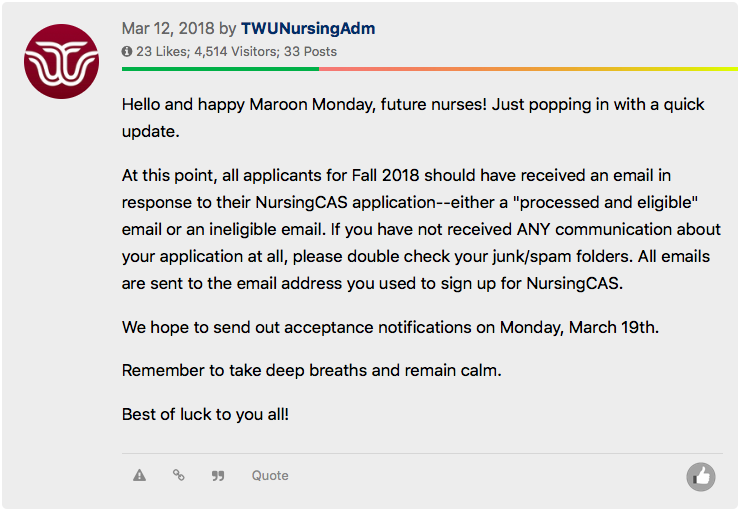The image size is (742, 516).
Task: Copy post permalink via chain icon
Action: (178, 475)
